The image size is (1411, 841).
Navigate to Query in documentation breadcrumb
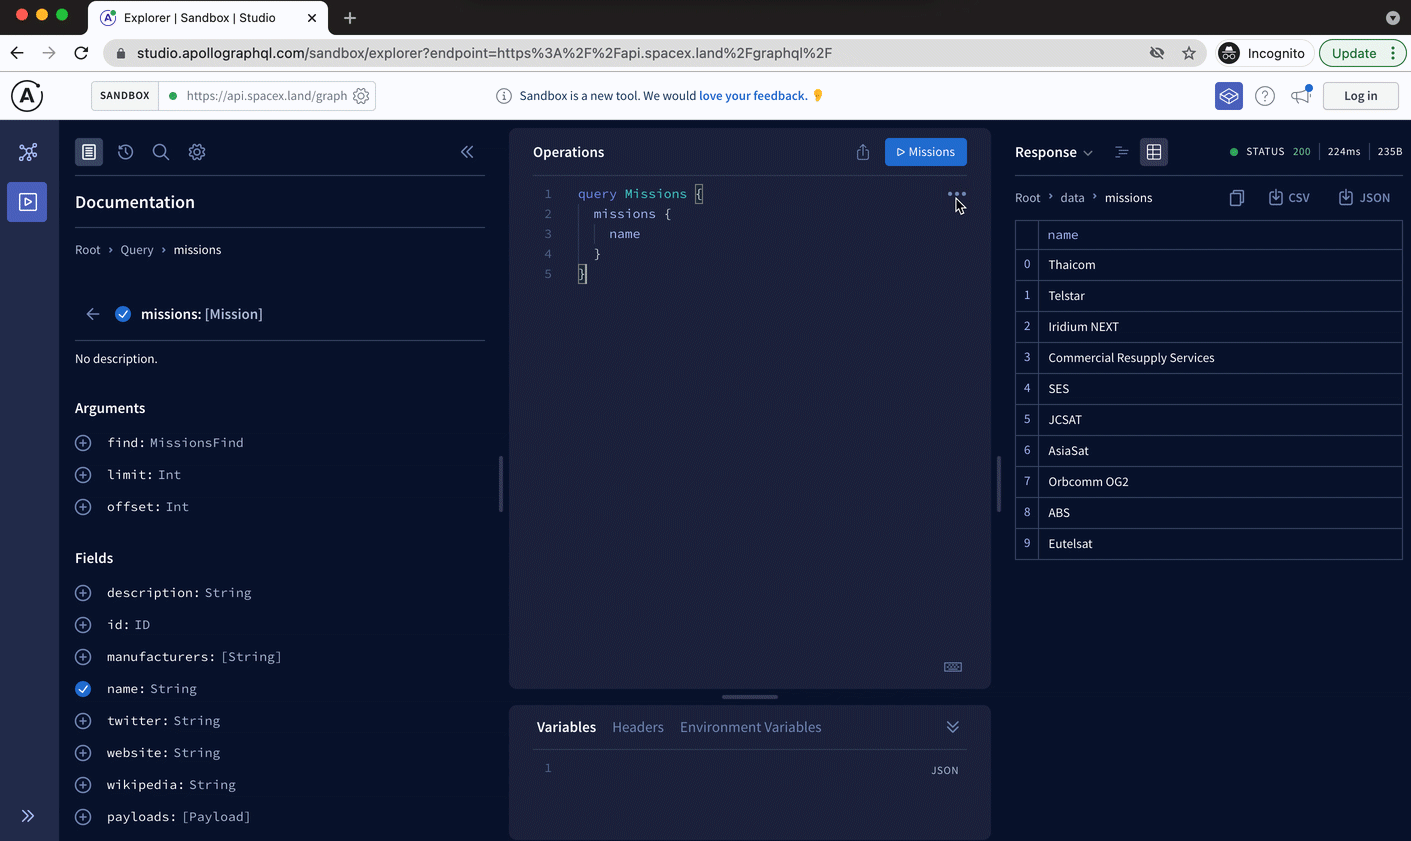pos(137,250)
